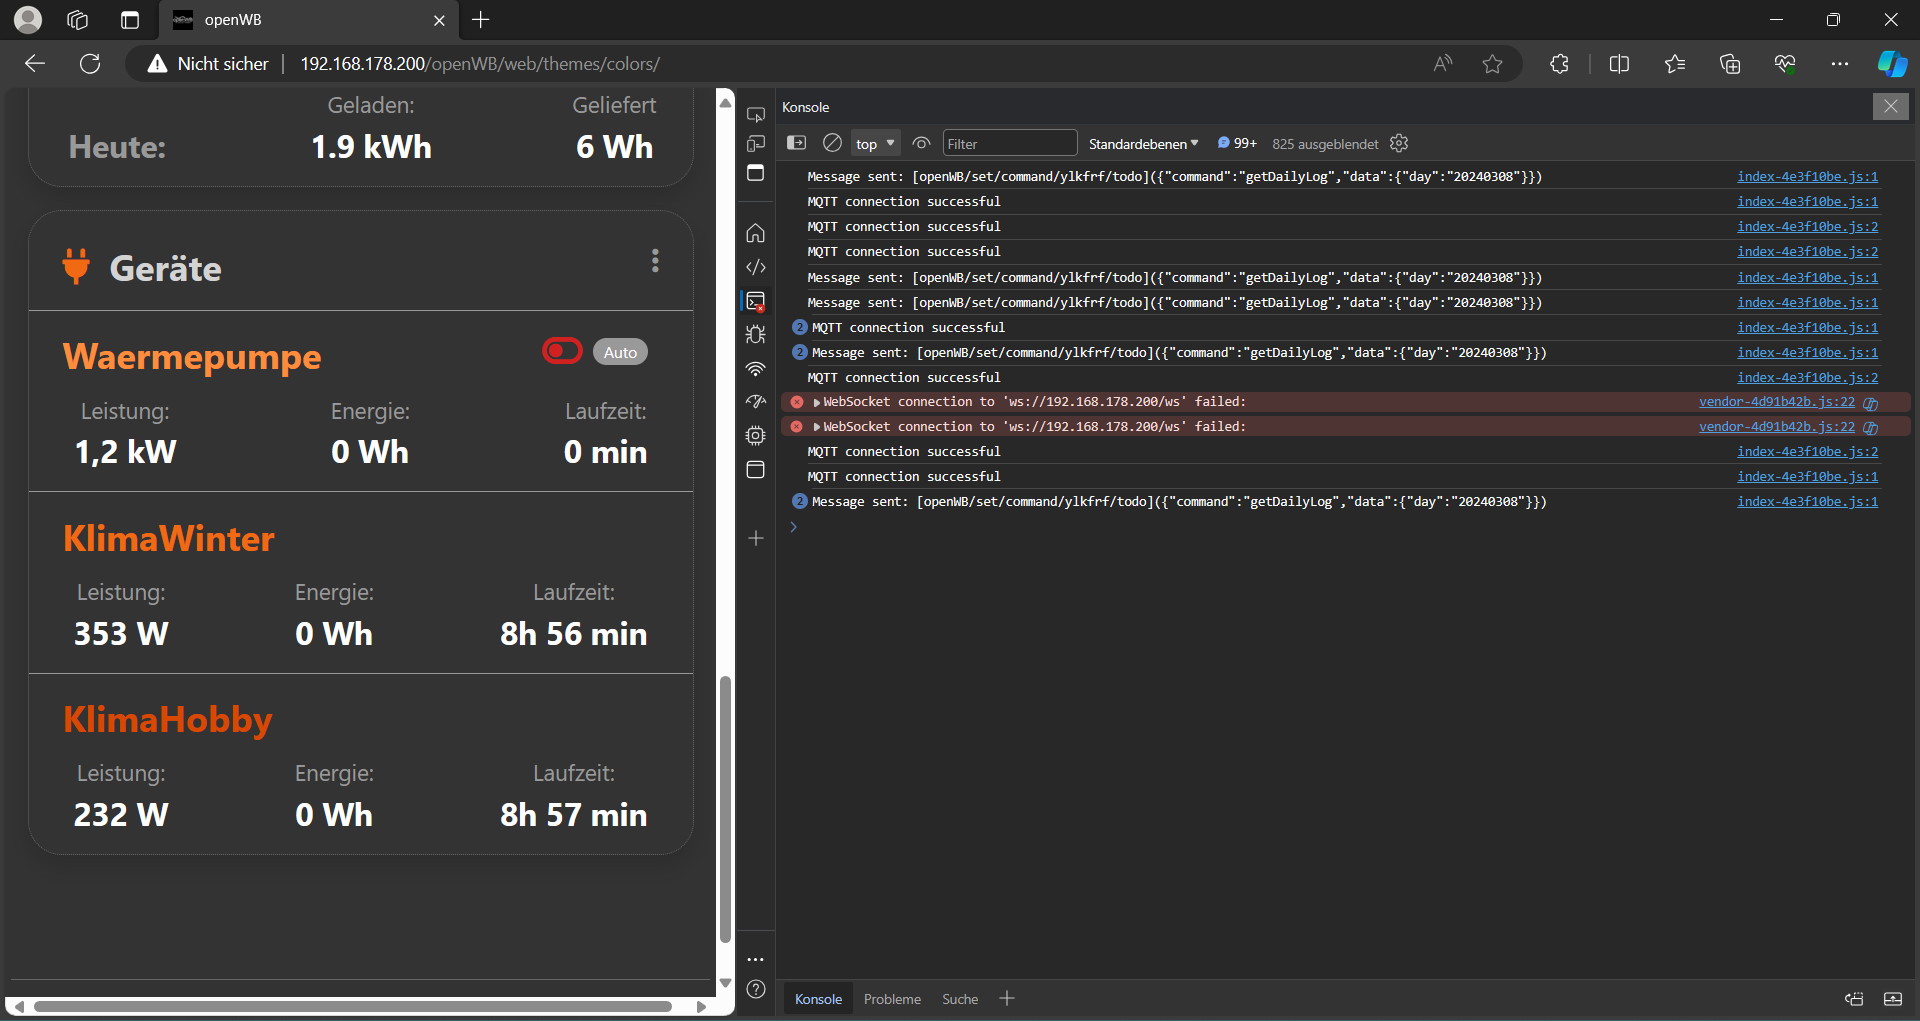1920x1021 pixels.
Task: Clear the console with the clear icon
Action: [x=832, y=143]
